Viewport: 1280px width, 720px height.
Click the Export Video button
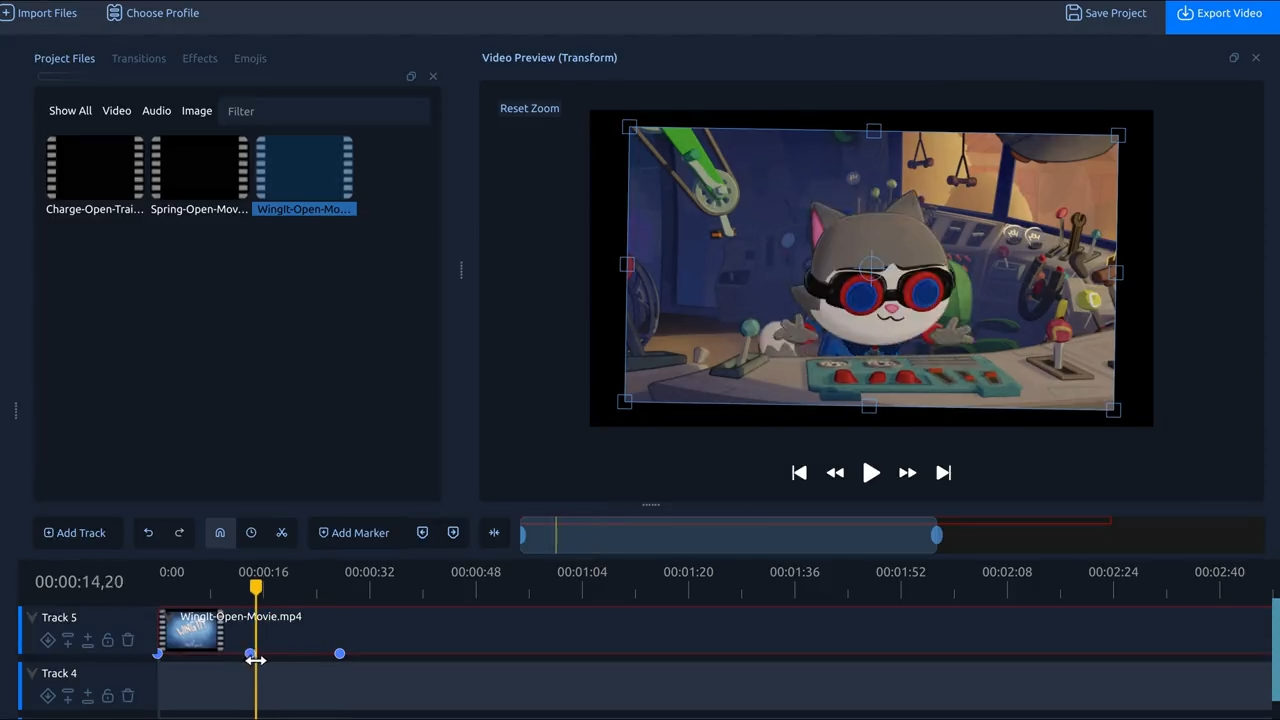coord(1220,13)
